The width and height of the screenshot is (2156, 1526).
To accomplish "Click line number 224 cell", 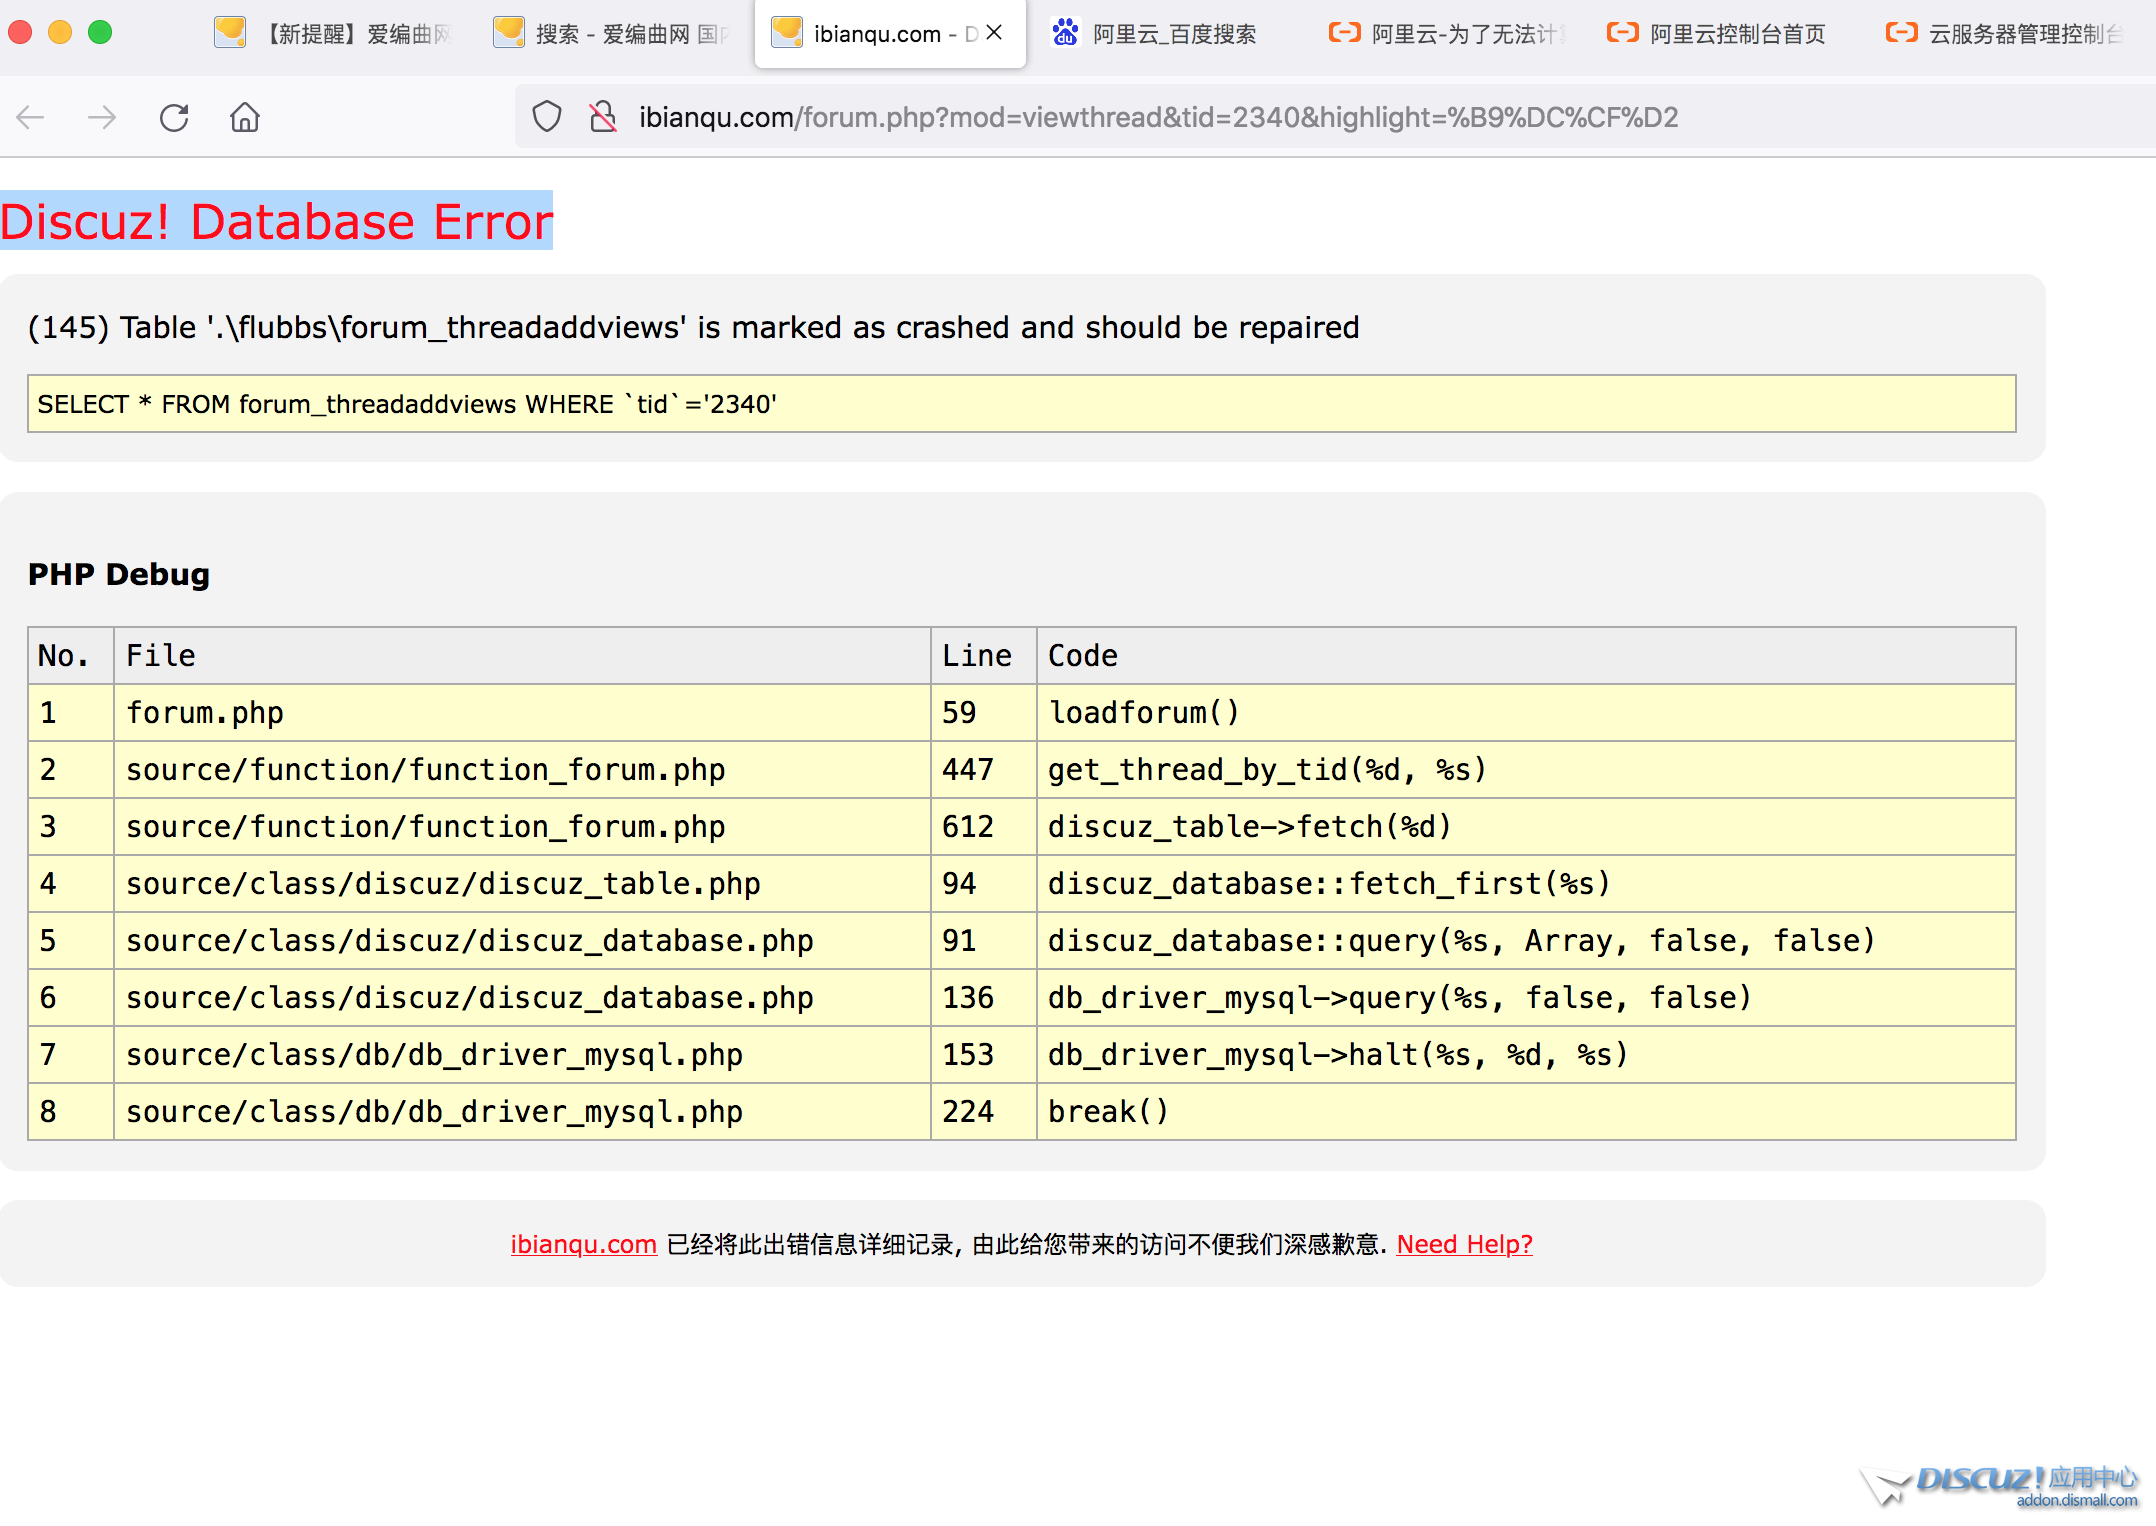I will pos(984,1112).
